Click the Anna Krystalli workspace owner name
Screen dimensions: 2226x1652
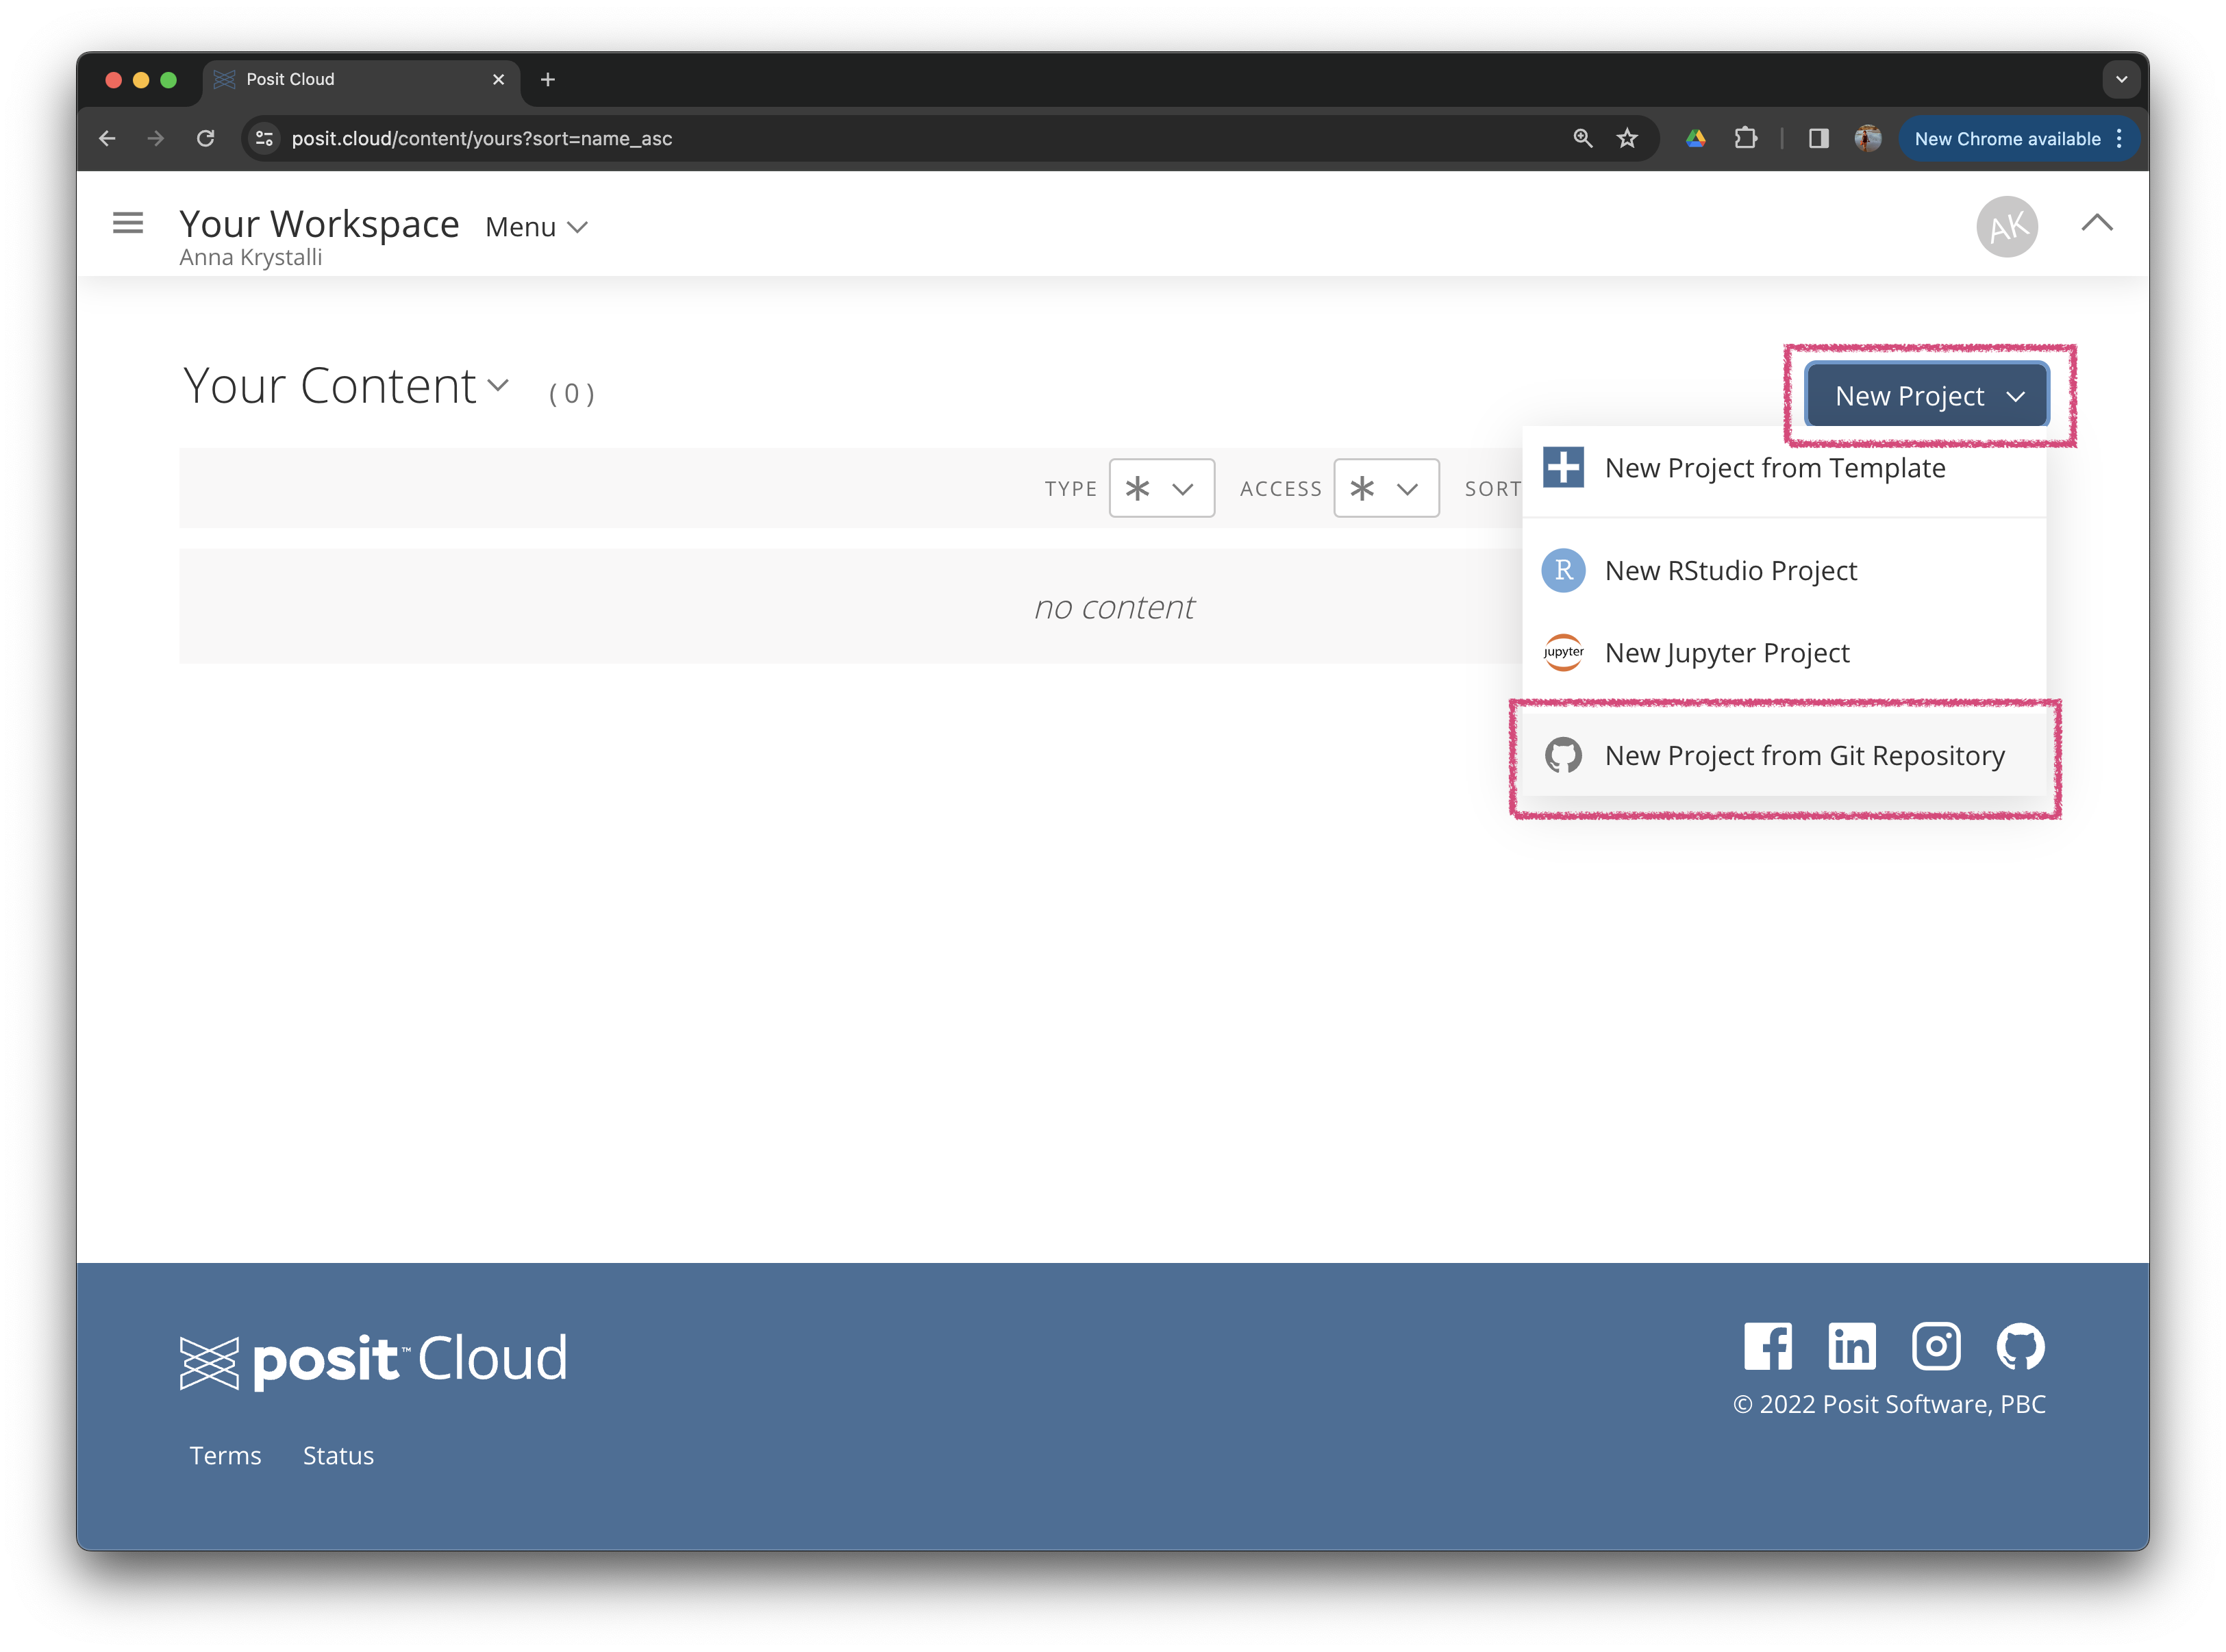coord(251,258)
